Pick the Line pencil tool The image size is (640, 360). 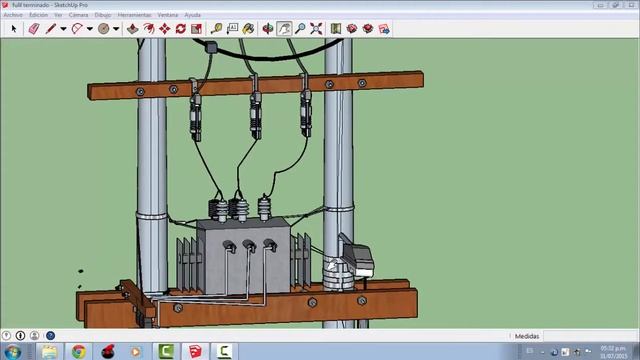[x=51, y=29]
